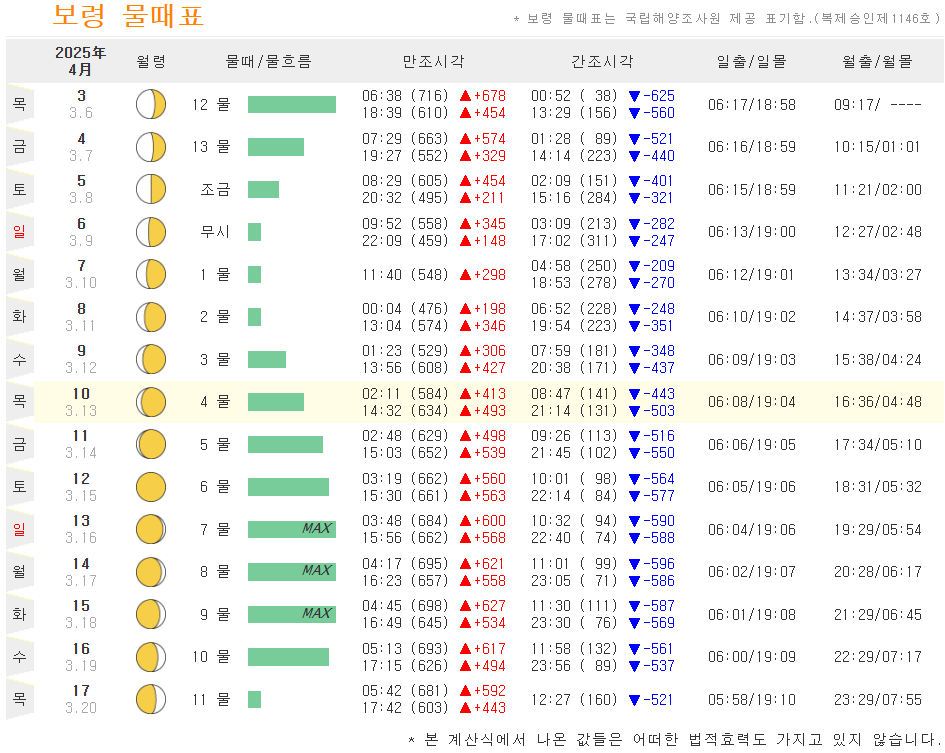Click the moon icon in the 무시 row

coord(150,230)
